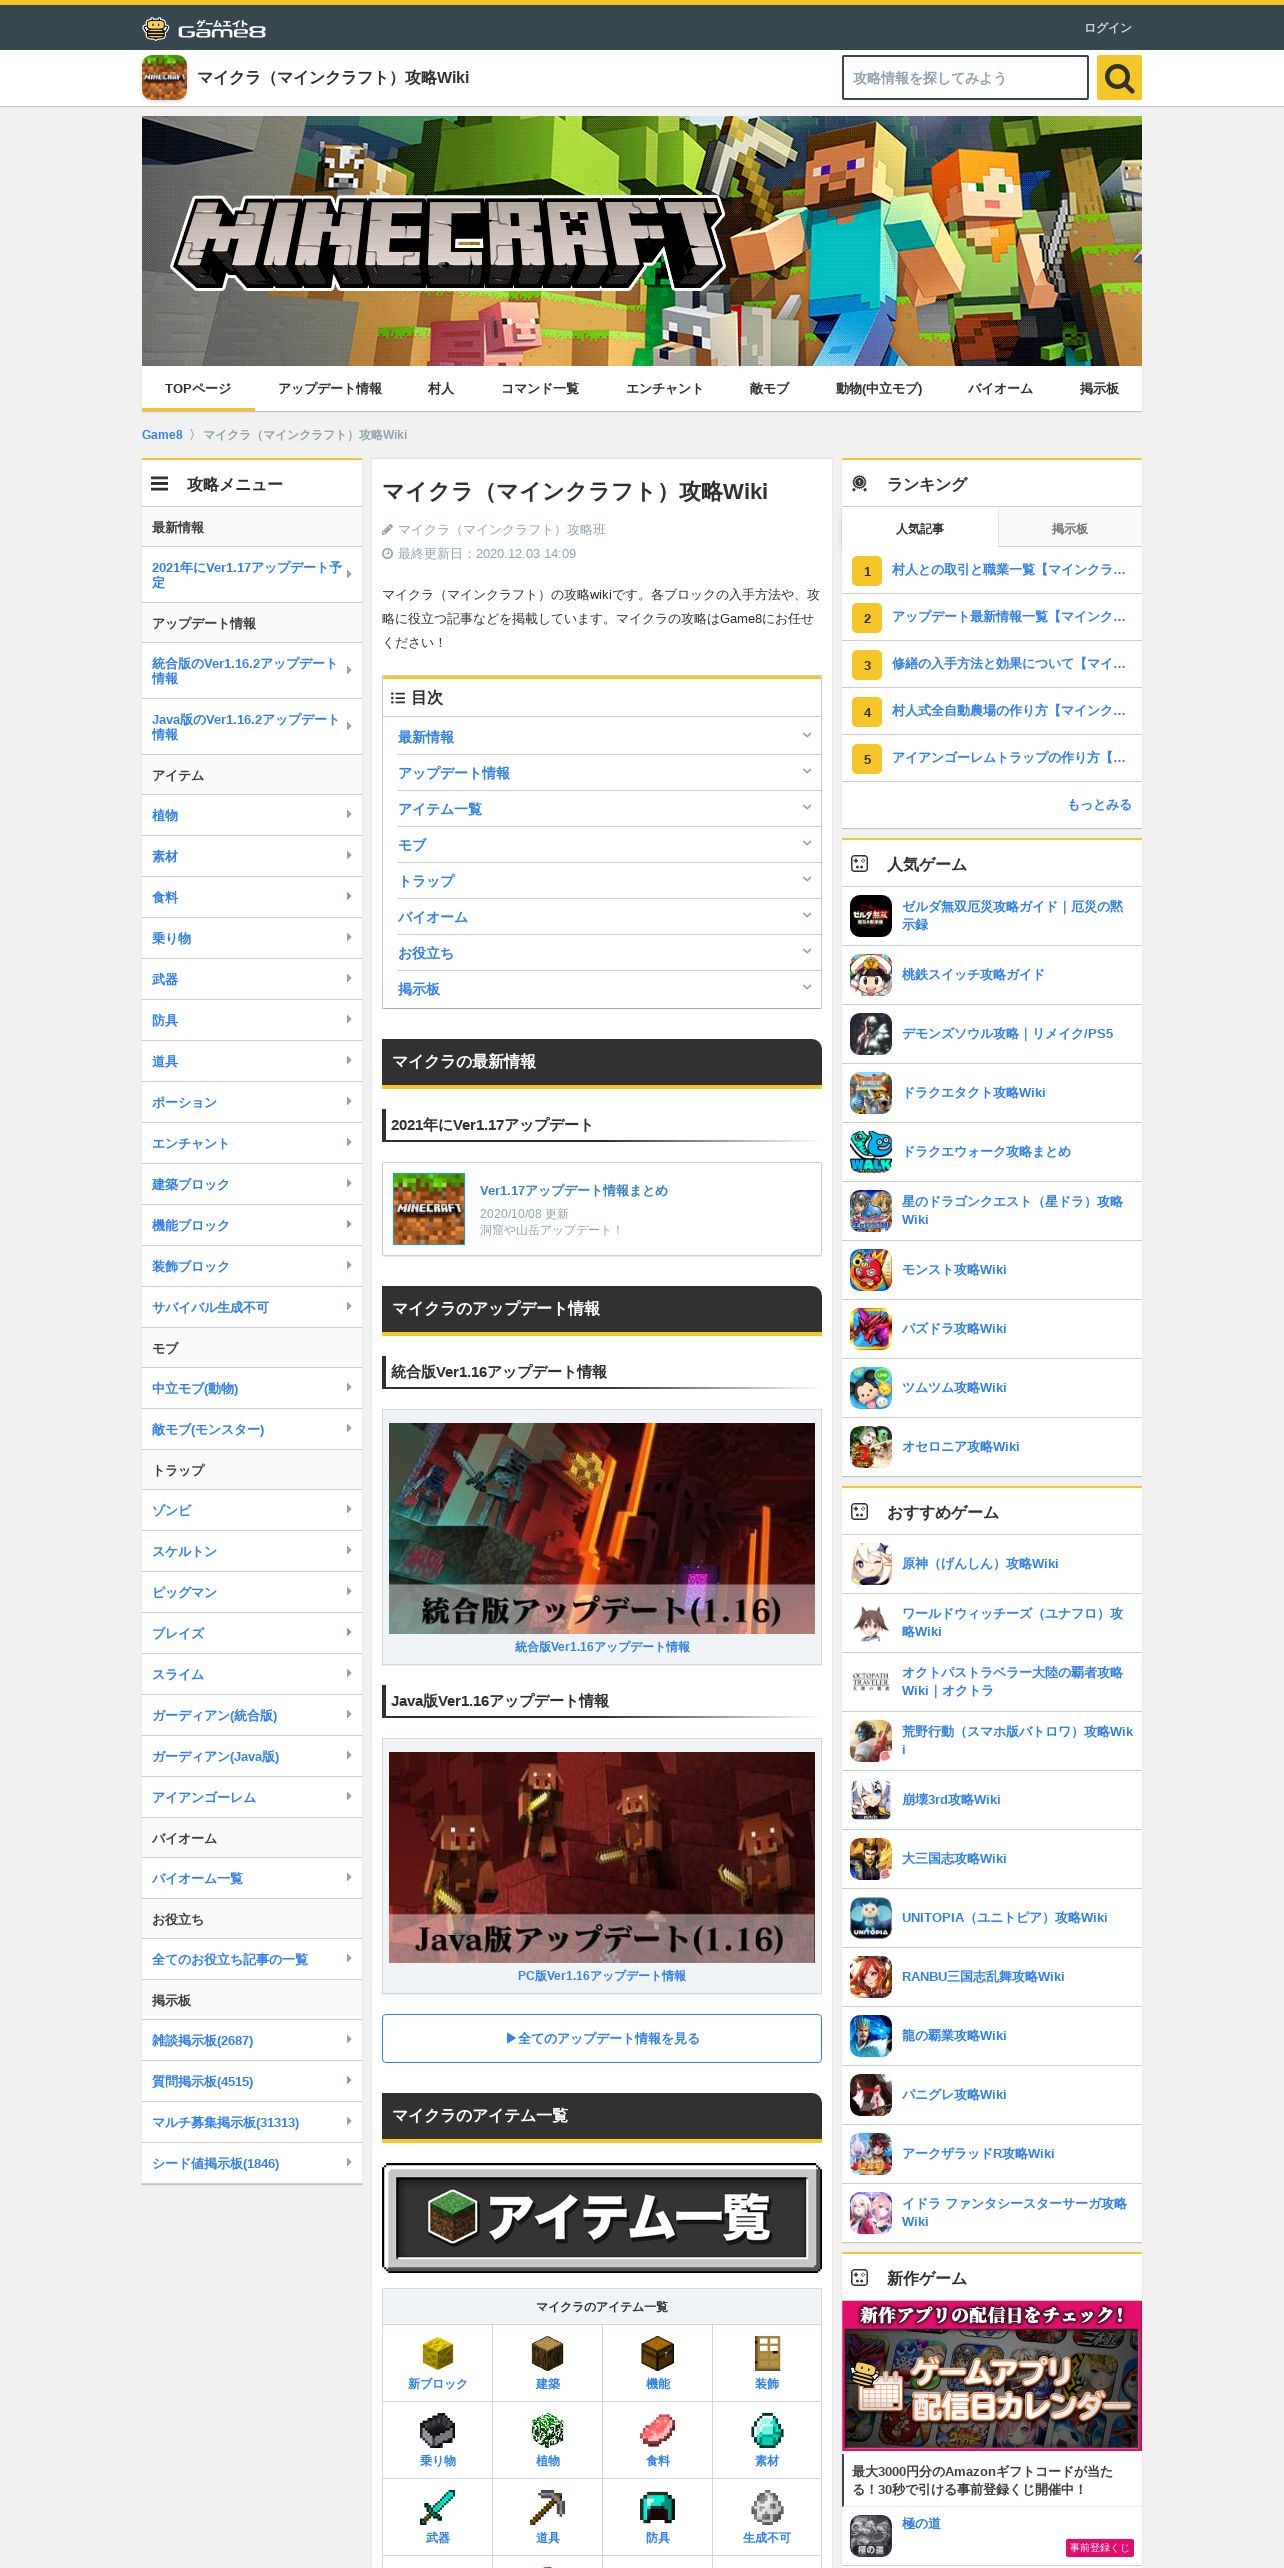
Task: Click 全てのアップデート情報を見る button
Action: 602,2038
